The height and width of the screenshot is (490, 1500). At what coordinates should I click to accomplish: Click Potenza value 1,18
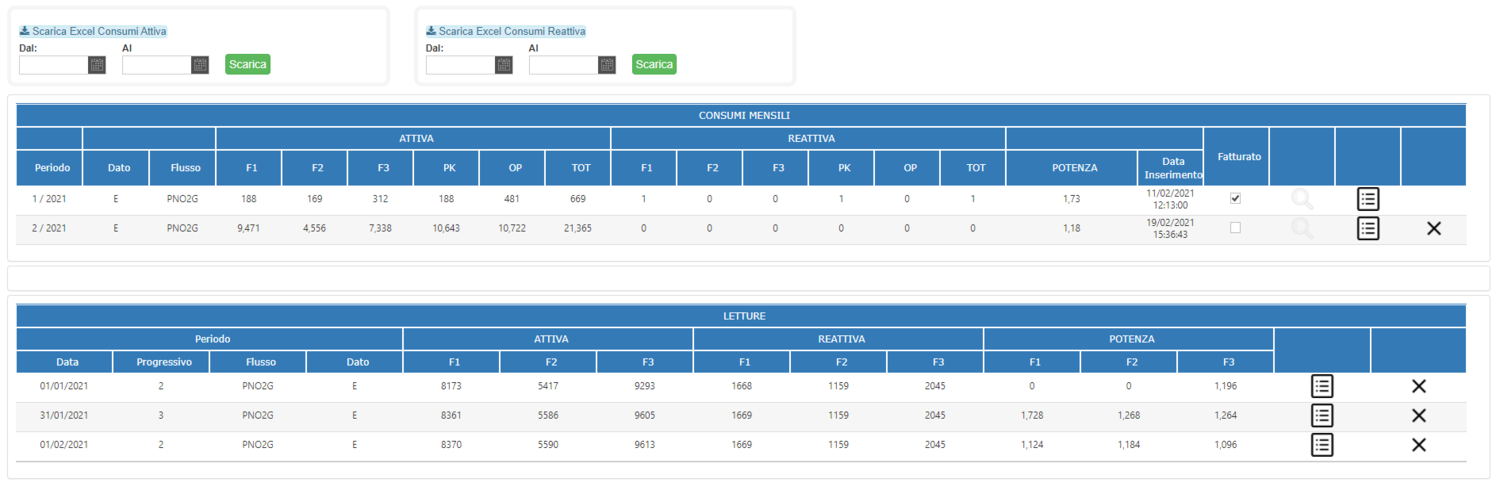tap(1071, 229)
